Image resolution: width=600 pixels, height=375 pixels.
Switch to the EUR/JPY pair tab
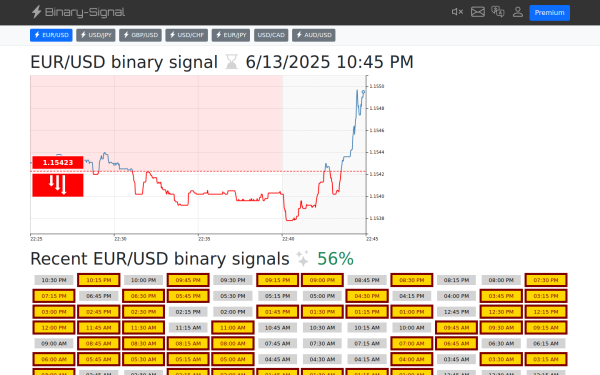pos(231,35)
